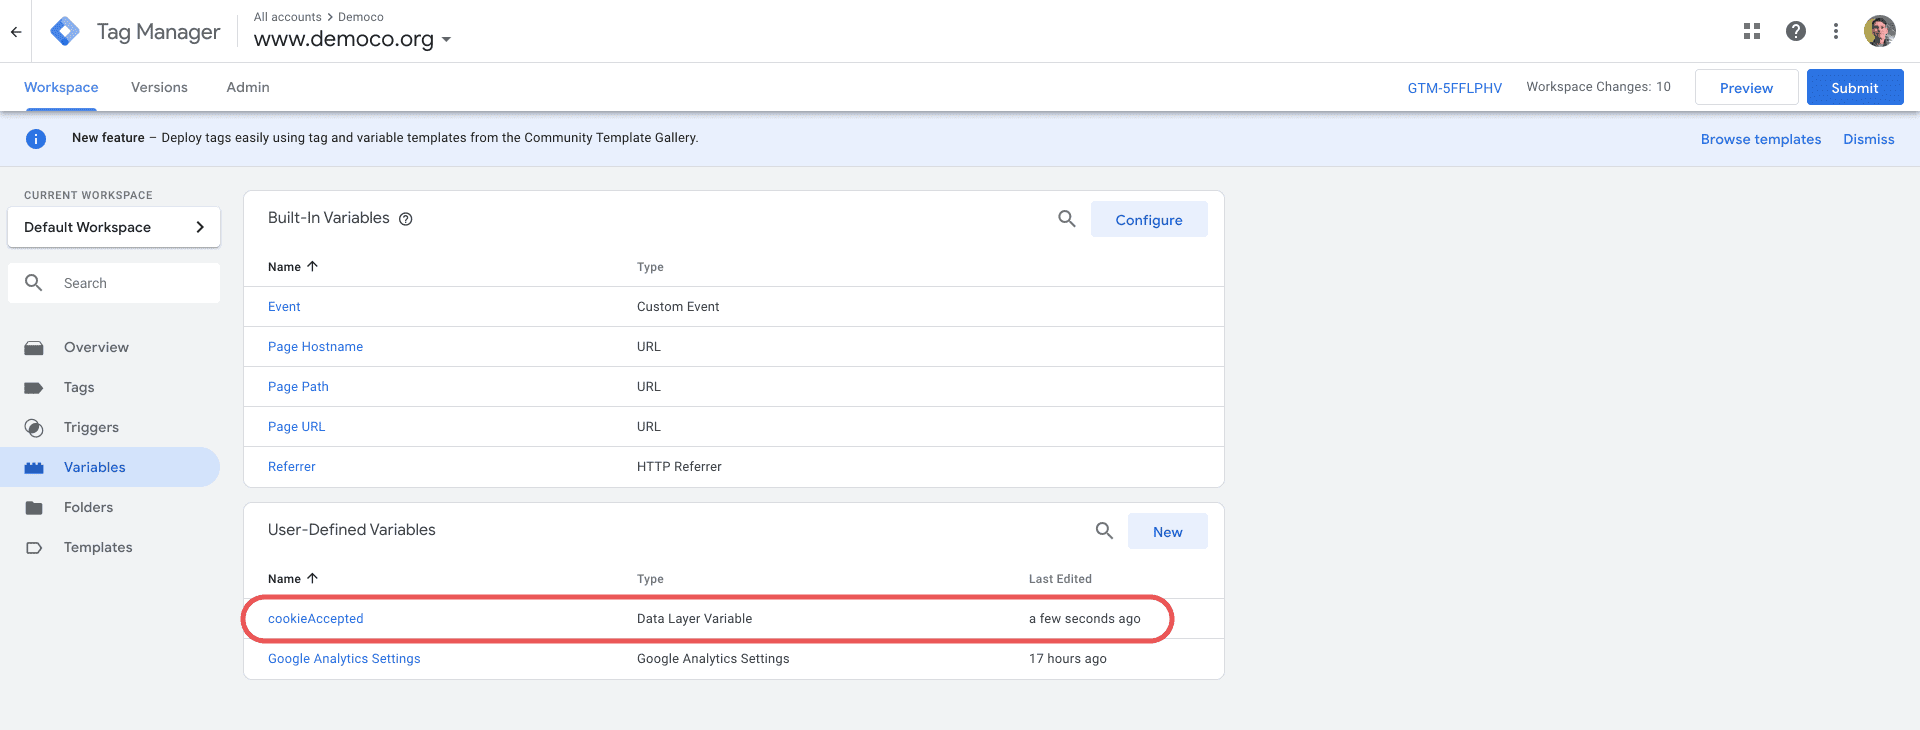The width and height of the screenshot is (1920, 730).
Task: Click Workspace Changes: 10
Action: click(1598, 87)
